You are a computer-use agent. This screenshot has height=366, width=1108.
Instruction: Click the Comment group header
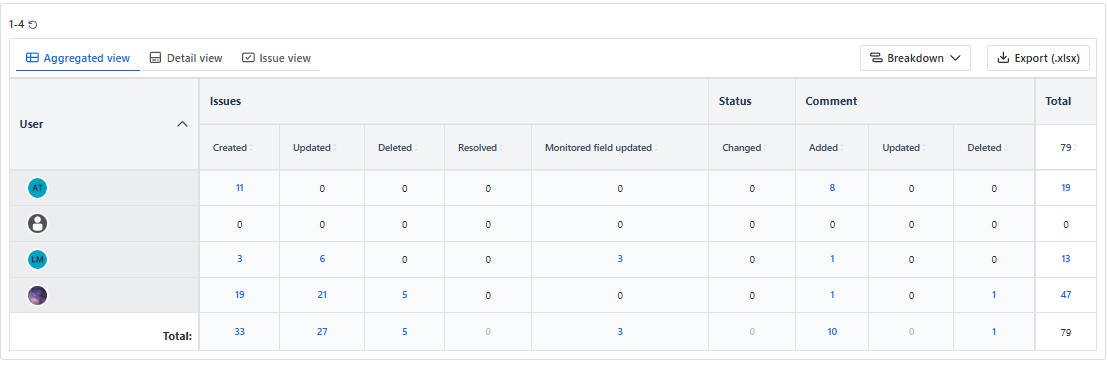(831, 101)
